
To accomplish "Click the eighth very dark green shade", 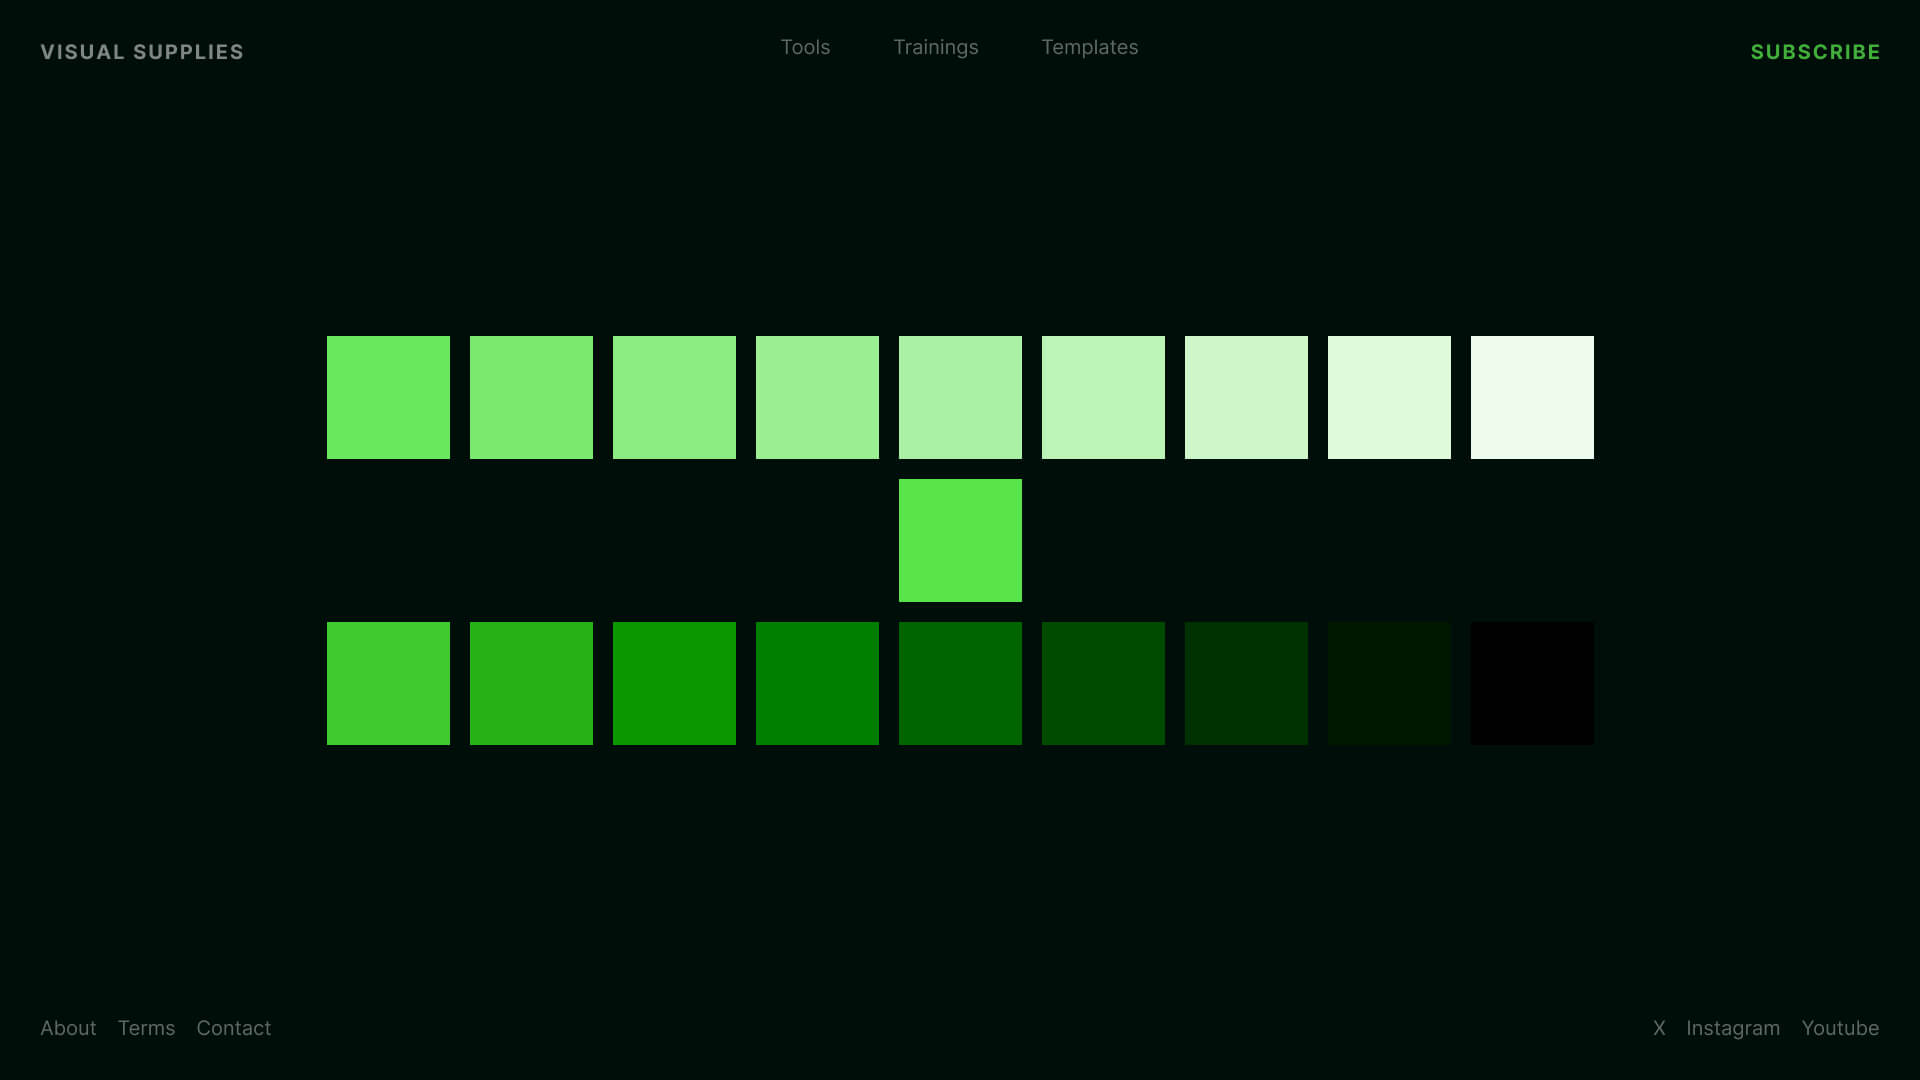I will click(1389, 683).
